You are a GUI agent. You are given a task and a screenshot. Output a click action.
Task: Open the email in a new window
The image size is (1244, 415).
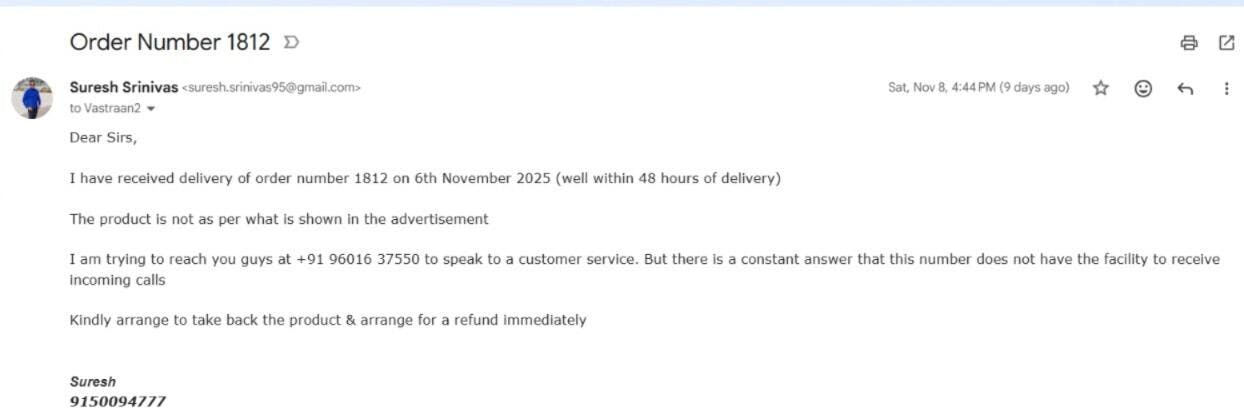[1227, 43]
